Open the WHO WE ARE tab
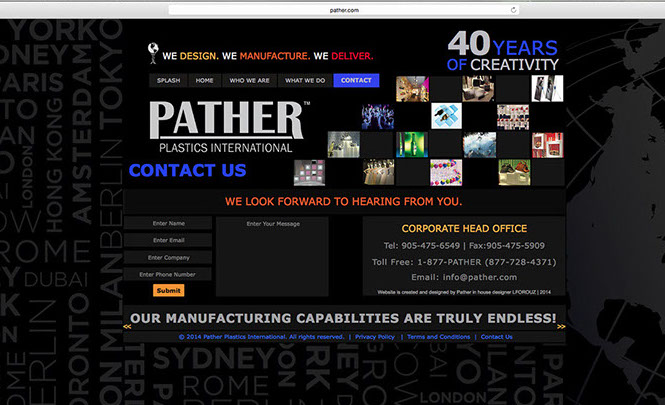 248,80
